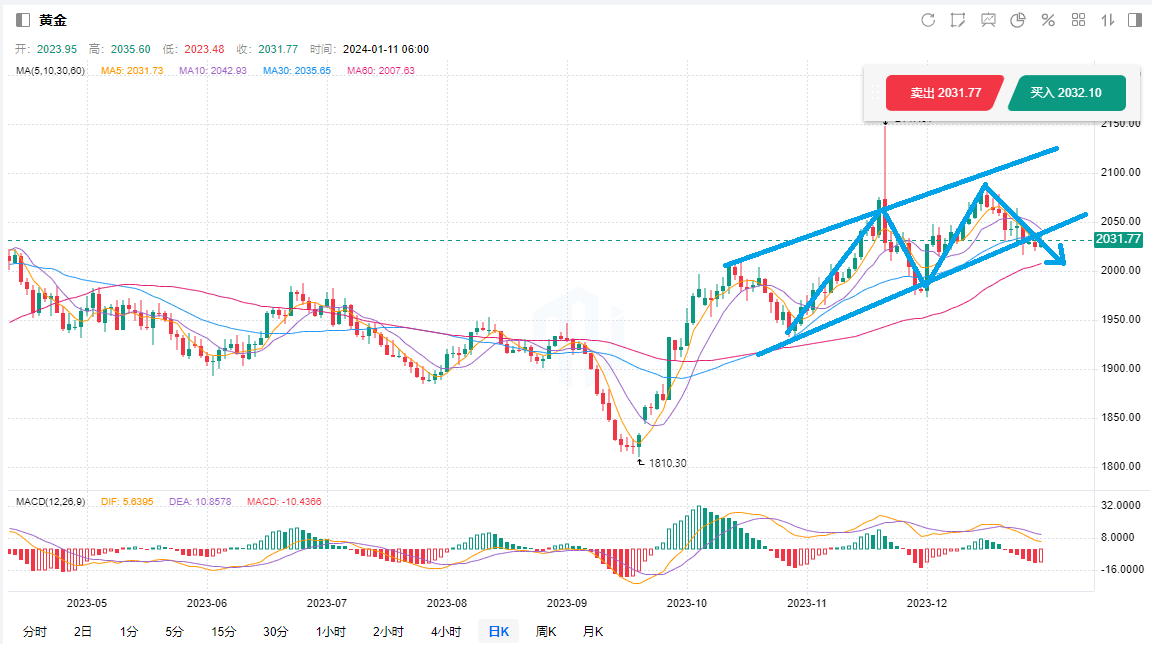The width and height of the screenshot is (1152, 648).
Task: Choose the 15分 interval tab
Action: (224, 632)
